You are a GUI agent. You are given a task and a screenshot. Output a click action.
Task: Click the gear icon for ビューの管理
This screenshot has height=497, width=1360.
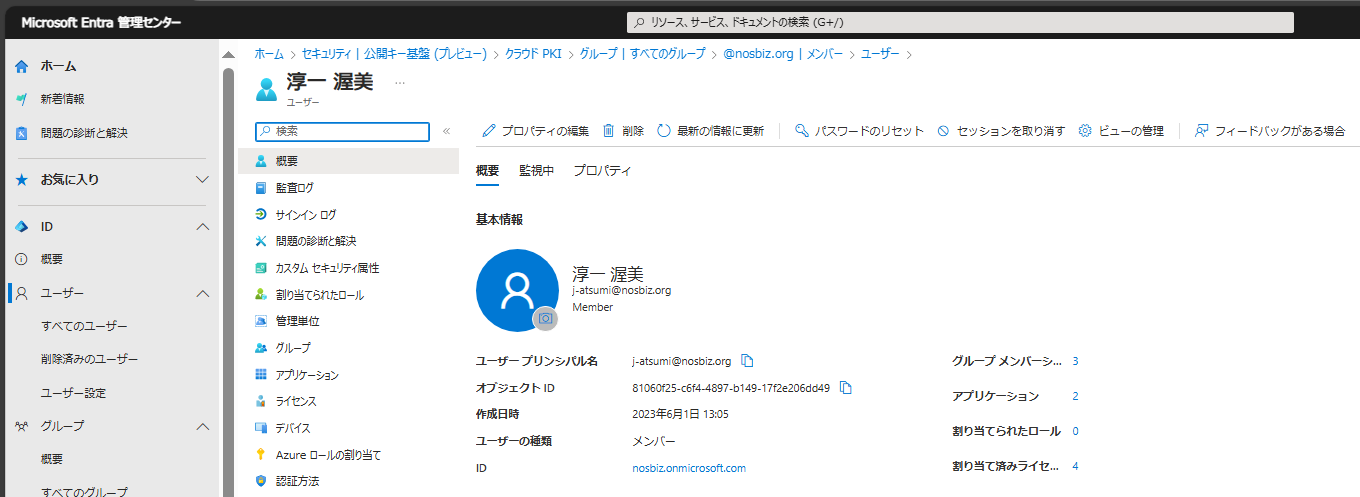[1085, 131]
